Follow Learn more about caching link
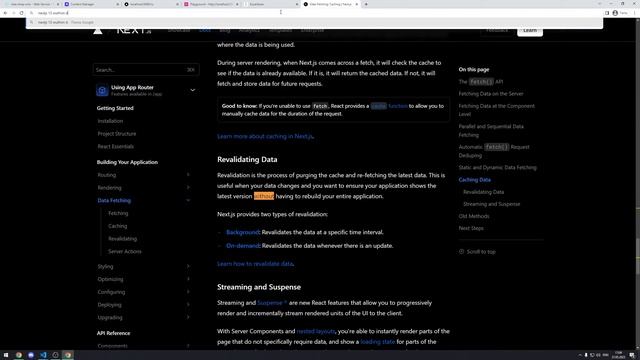The height and width of the screenshot is (360, 640). (x=265, y=136)
